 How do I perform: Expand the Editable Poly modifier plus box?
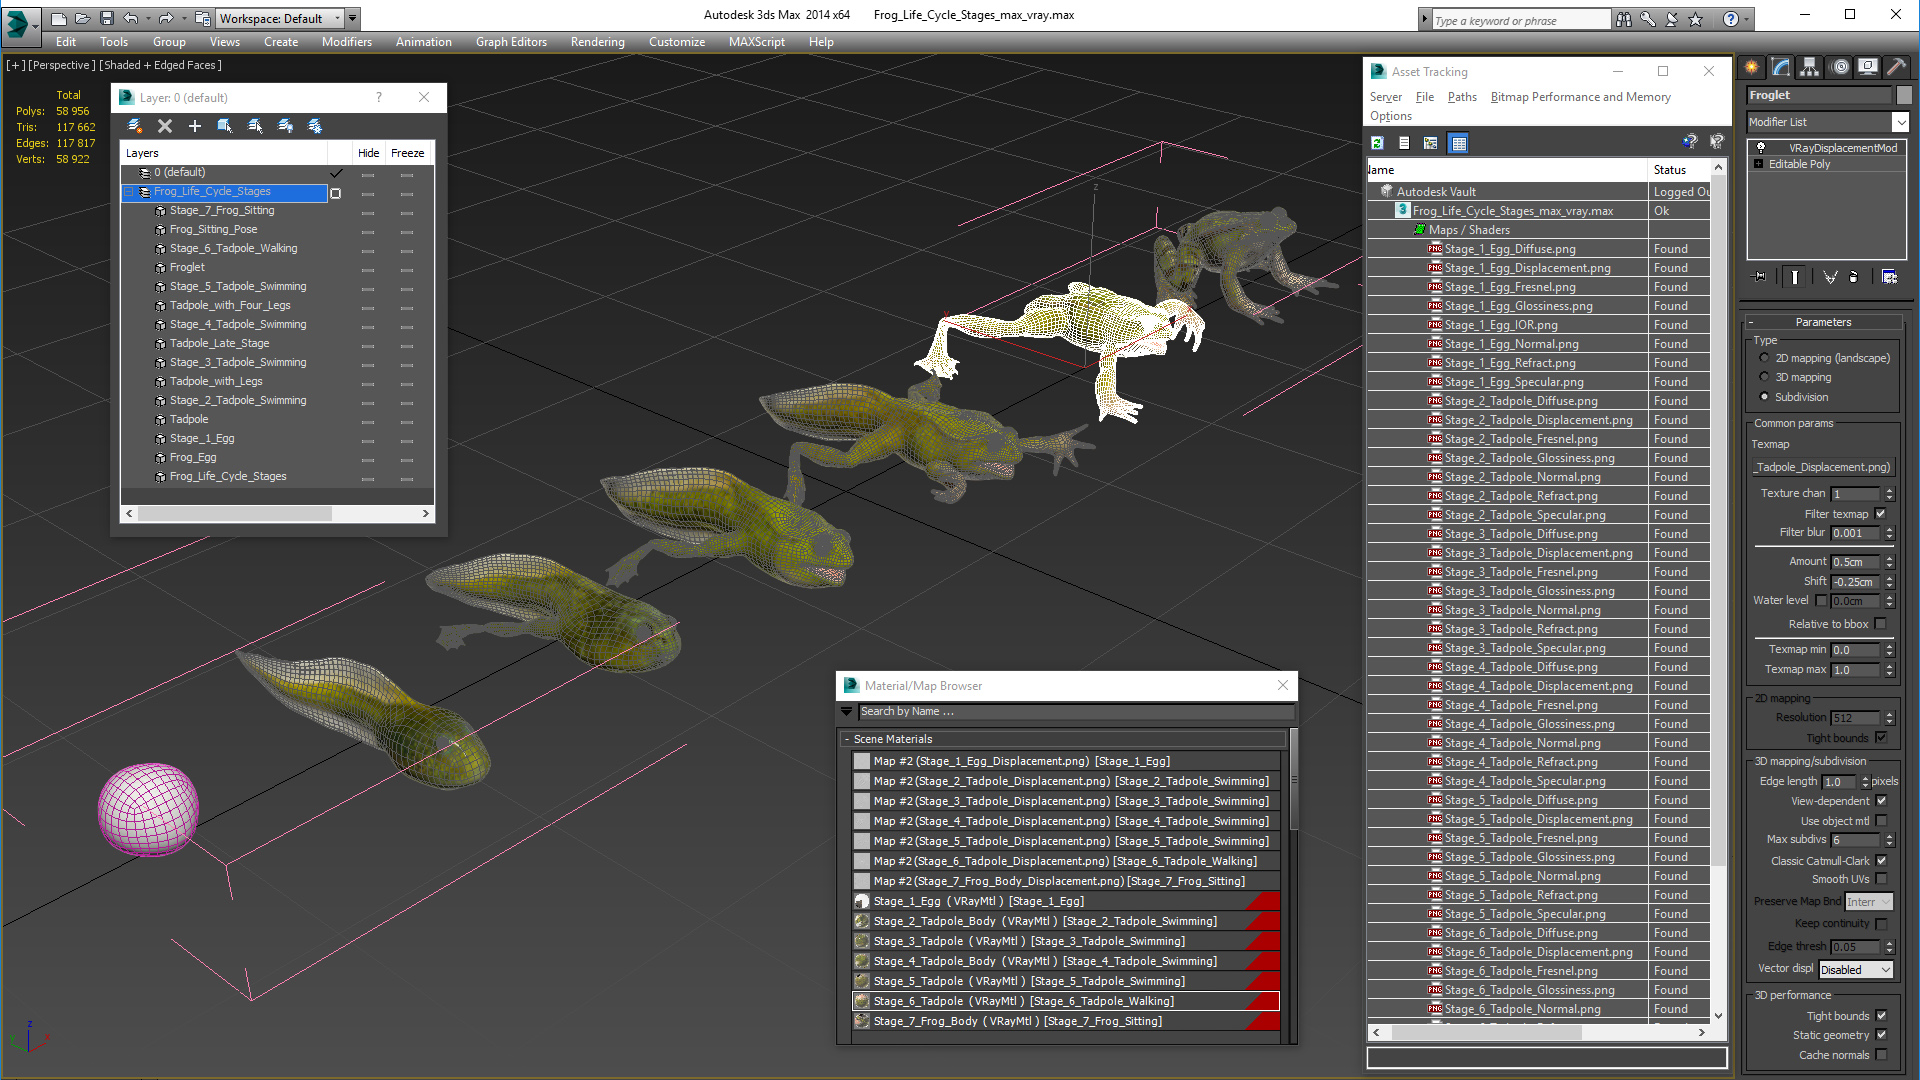[x=1758, y=164]
